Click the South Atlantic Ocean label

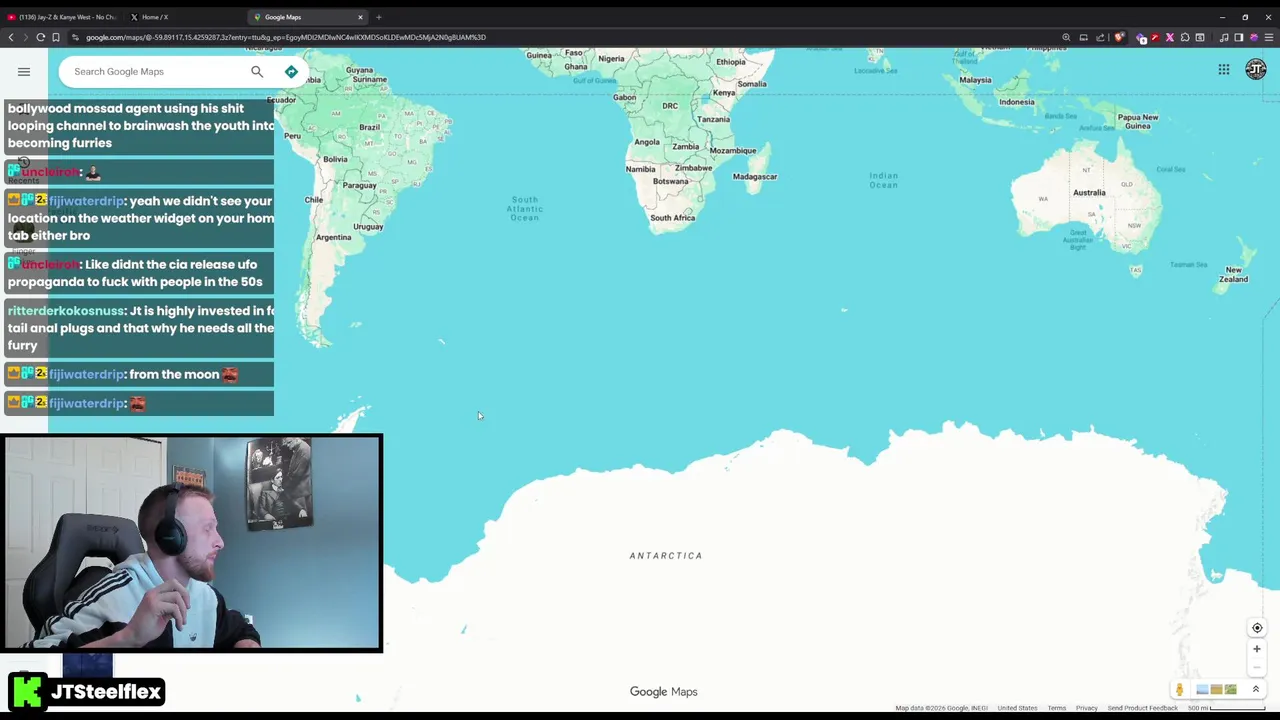tap(524, 208)
